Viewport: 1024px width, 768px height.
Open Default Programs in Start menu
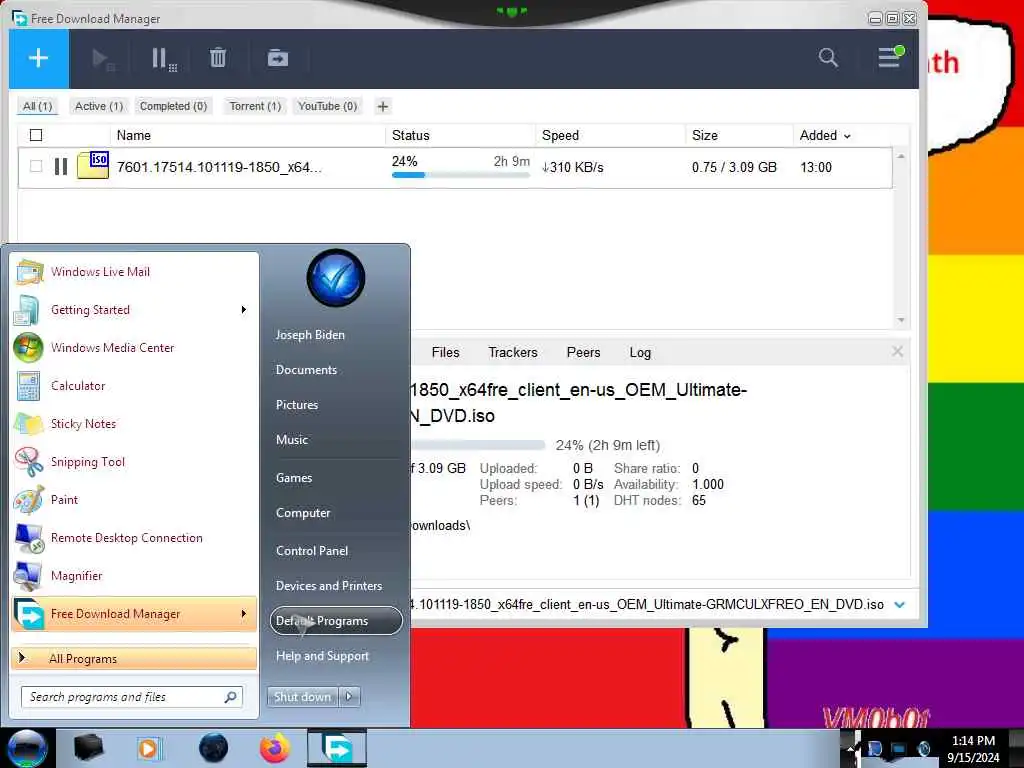click(x=336, y=620)
